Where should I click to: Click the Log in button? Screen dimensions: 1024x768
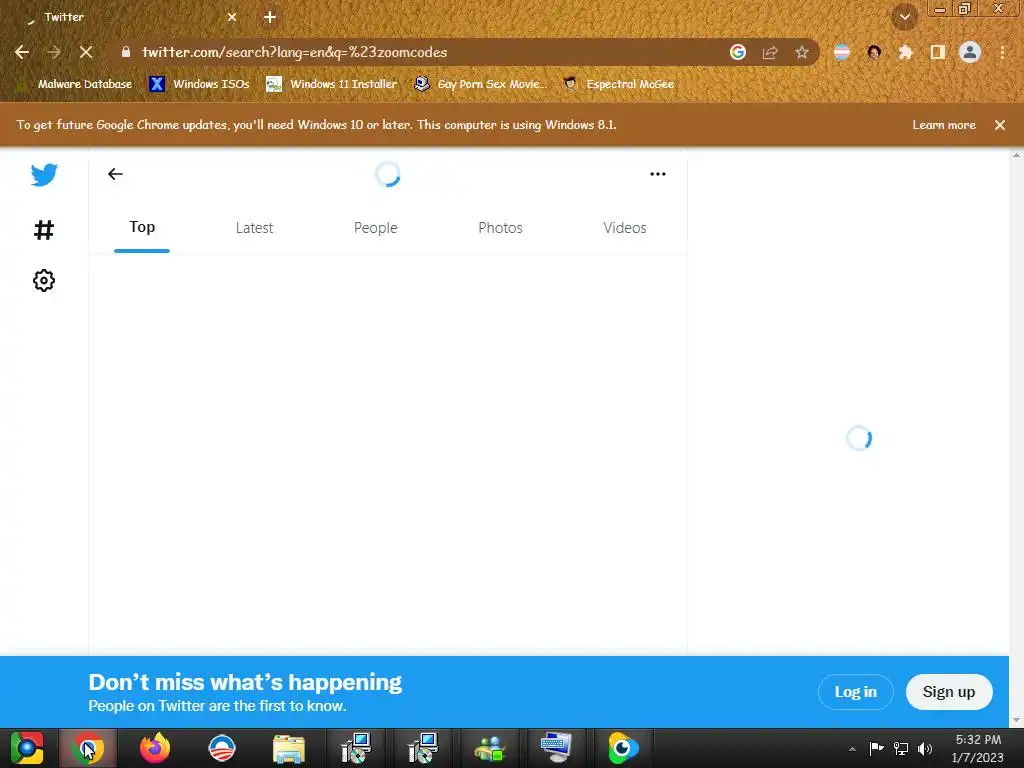(856, 692)
